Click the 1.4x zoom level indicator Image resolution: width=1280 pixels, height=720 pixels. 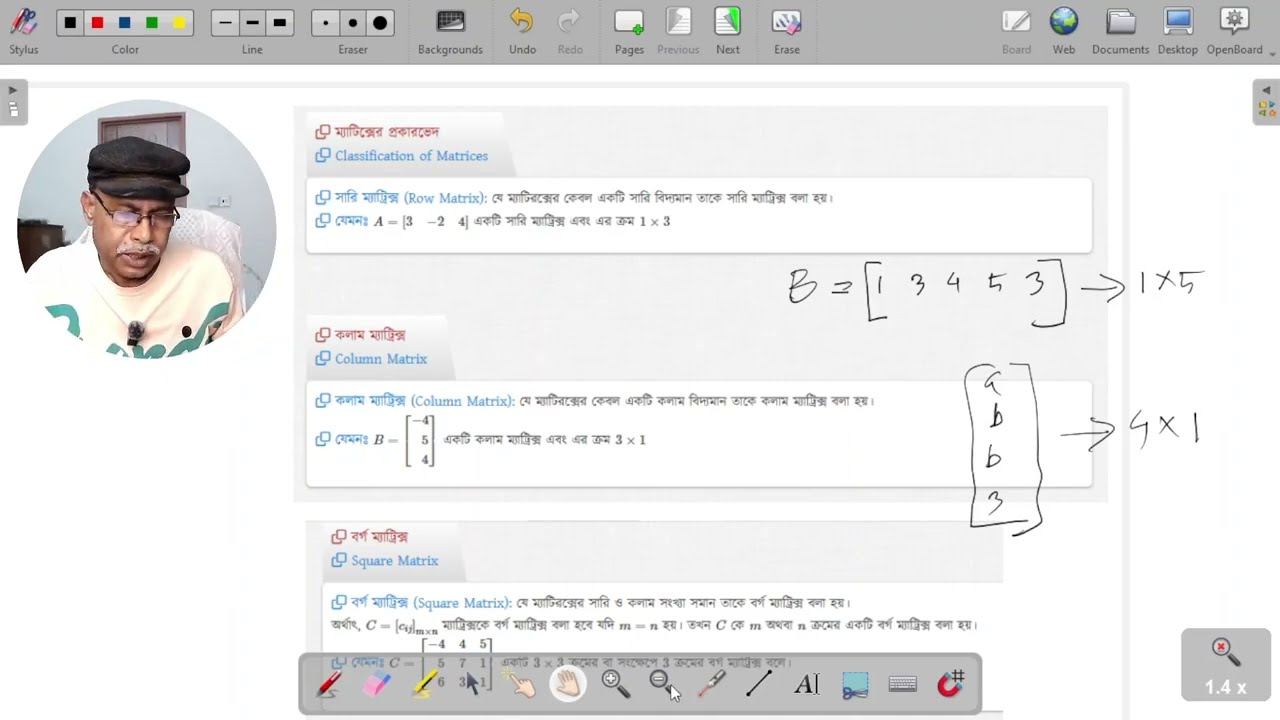point(1225,665)
